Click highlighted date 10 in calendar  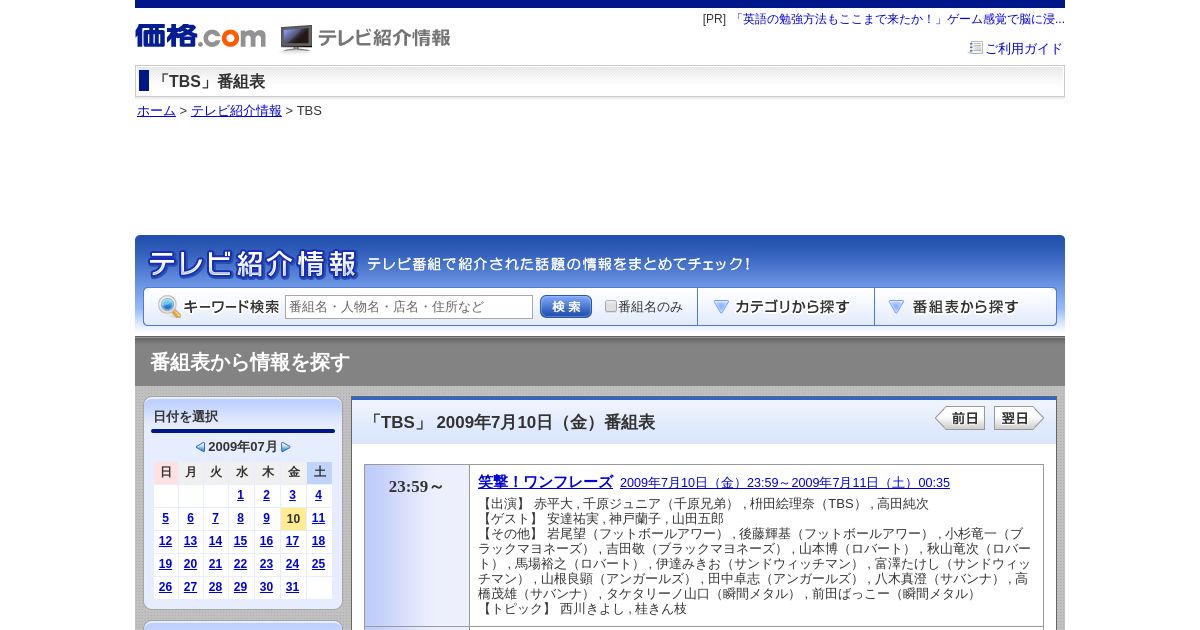point(293,518)
